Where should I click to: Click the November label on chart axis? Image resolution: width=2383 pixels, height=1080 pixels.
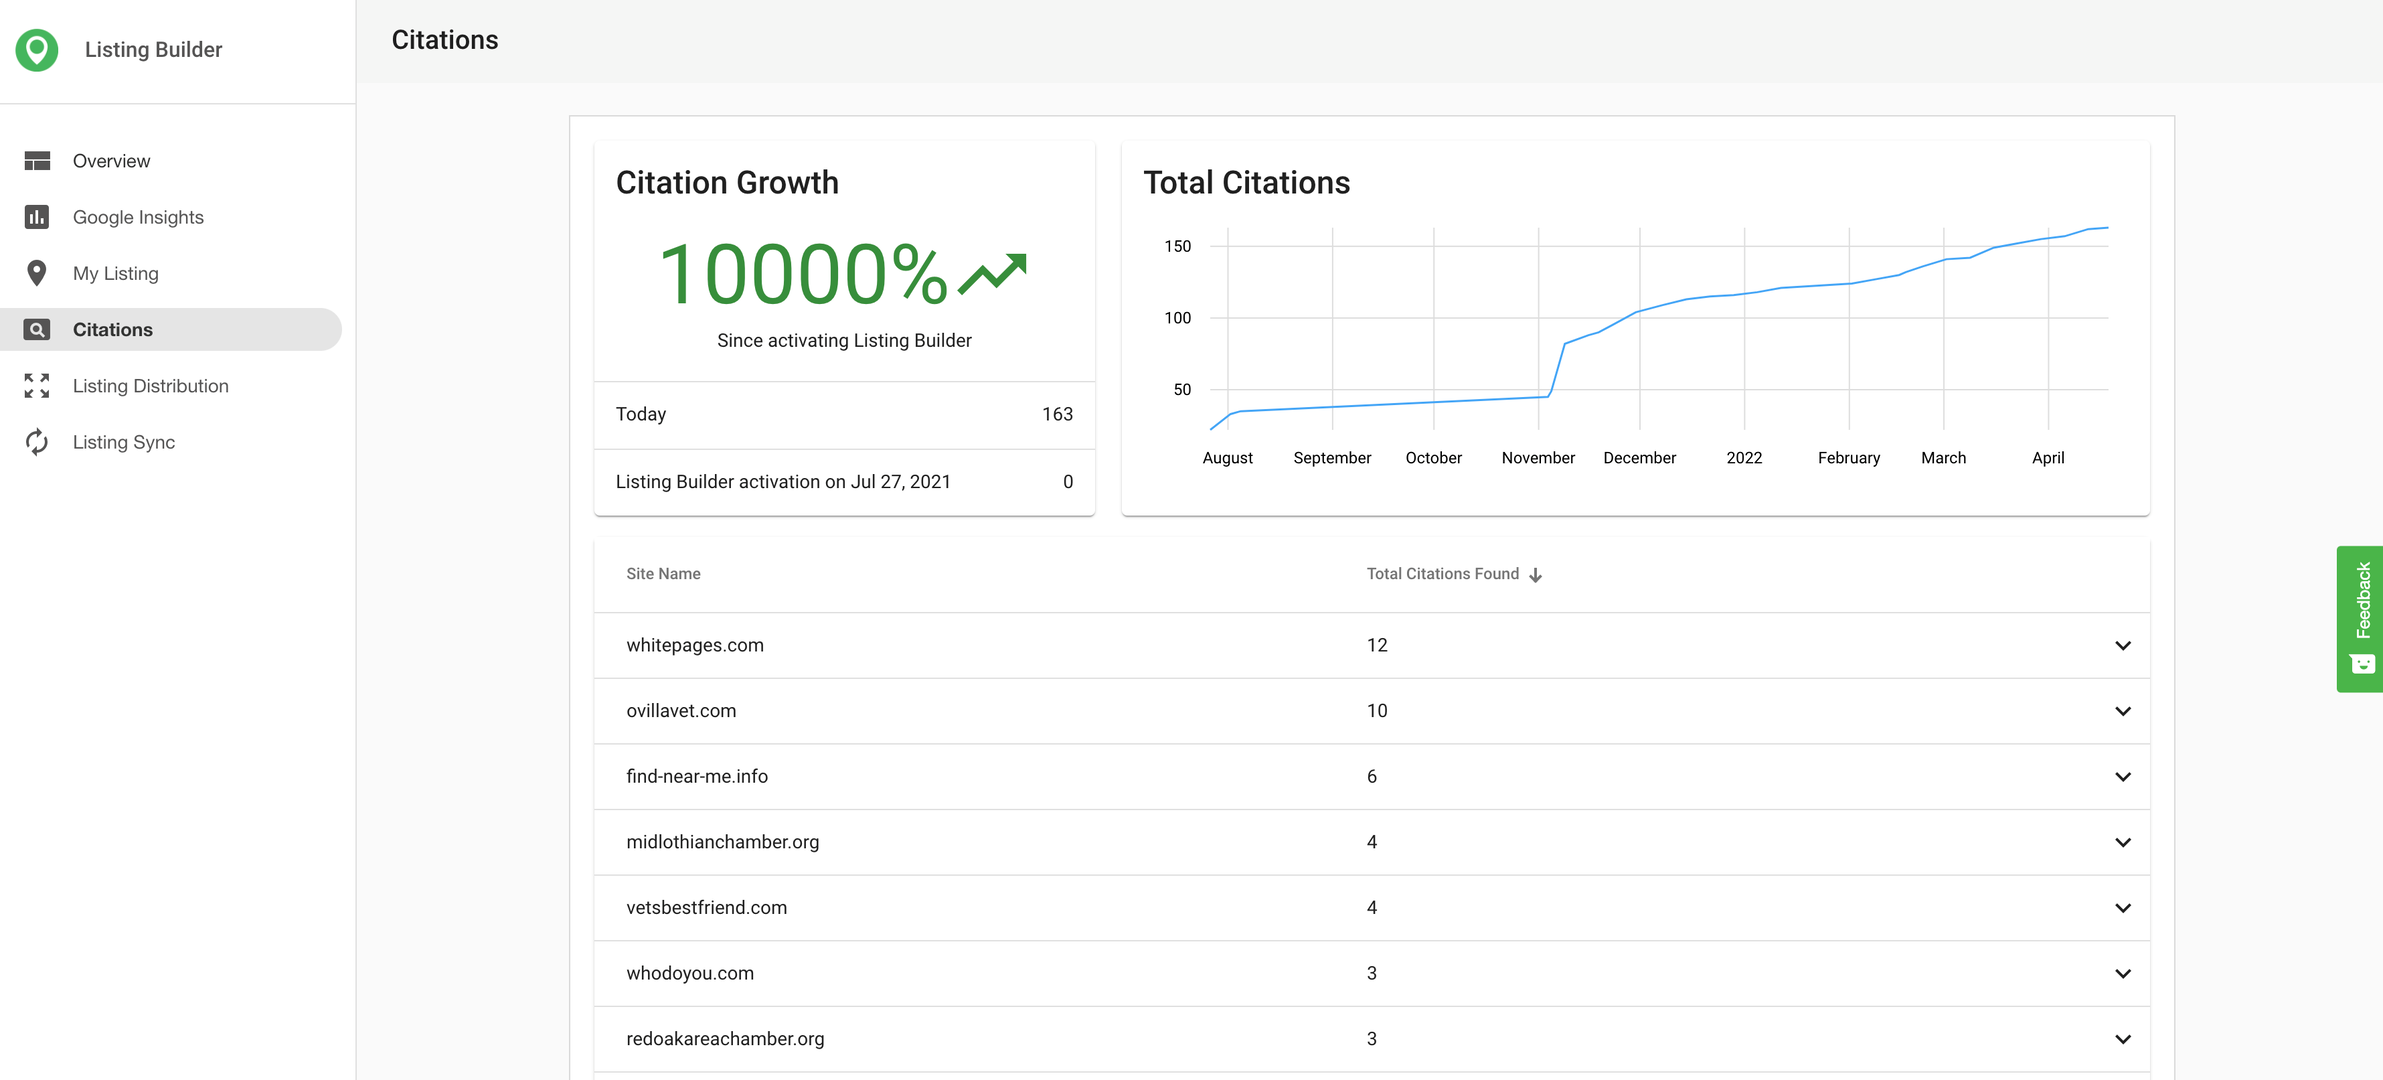(1538, 458)
